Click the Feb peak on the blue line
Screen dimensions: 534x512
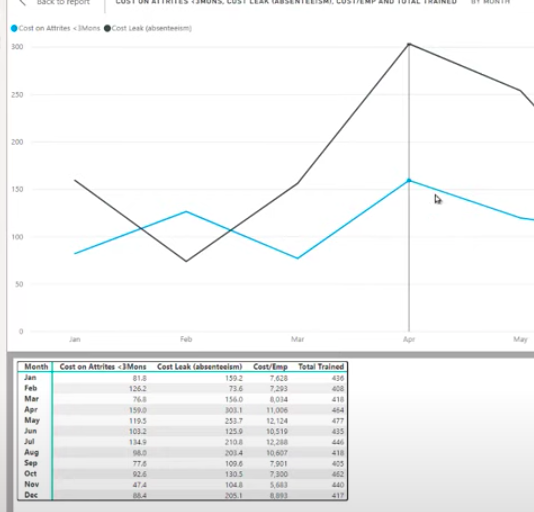[186, 212]
